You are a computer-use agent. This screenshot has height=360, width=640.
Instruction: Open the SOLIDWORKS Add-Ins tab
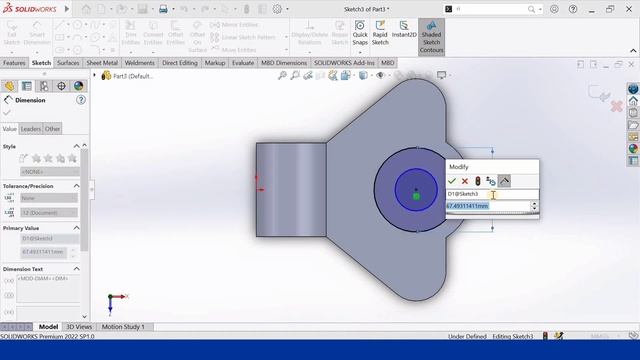[344, 63]
